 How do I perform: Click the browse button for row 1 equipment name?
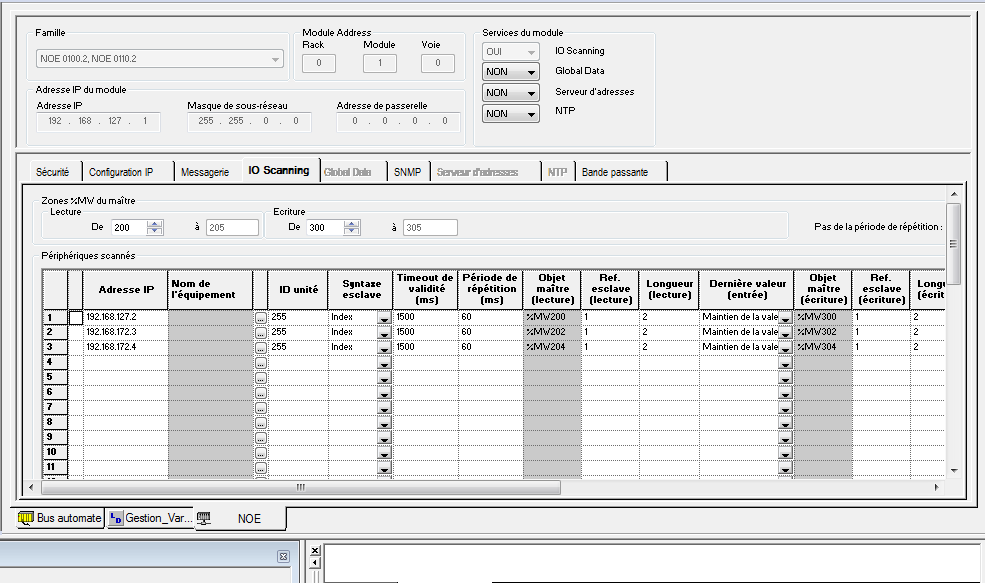click(x=260, y=318)
